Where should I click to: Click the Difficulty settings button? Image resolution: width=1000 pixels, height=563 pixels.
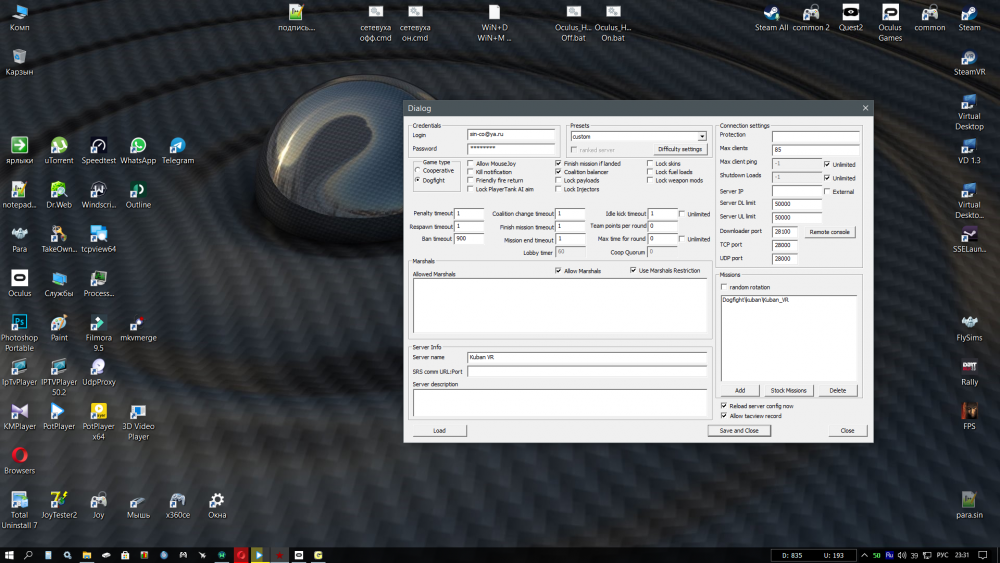[x=680, y=149]
